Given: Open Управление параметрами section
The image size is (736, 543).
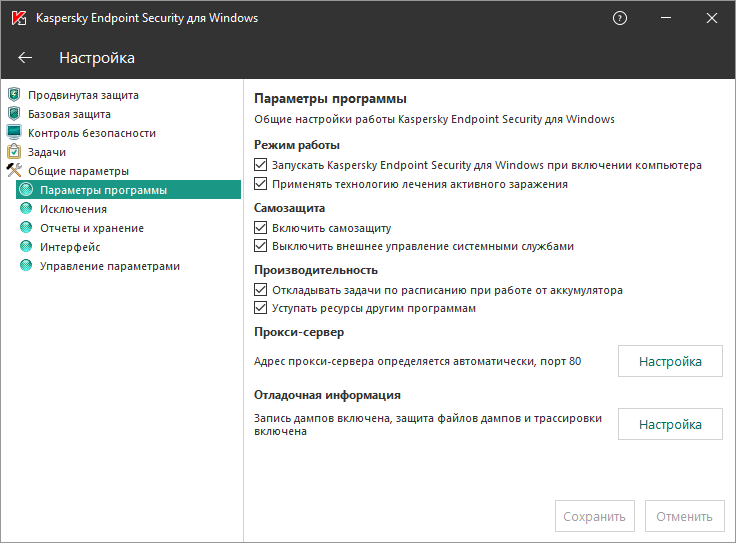Looking at the screenshot, I should (x=110, y=266).
